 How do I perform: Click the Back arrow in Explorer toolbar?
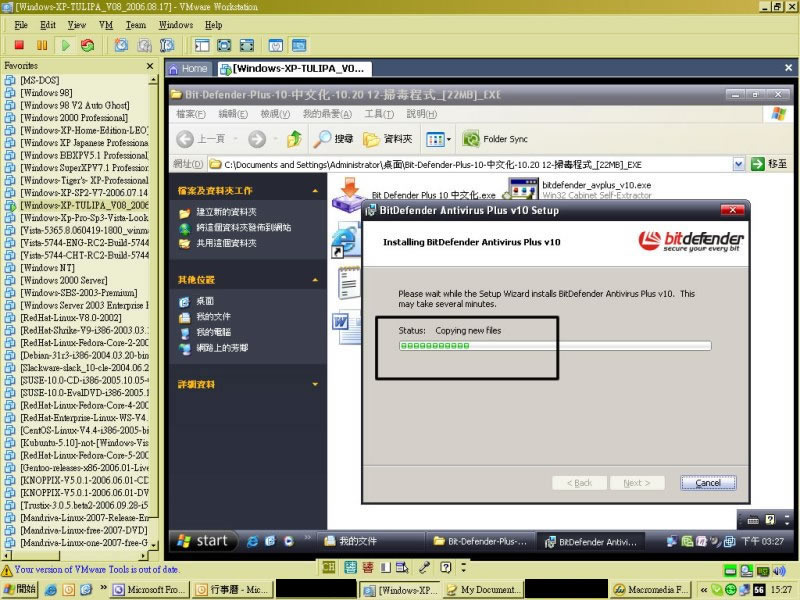(x=185, y=139)
